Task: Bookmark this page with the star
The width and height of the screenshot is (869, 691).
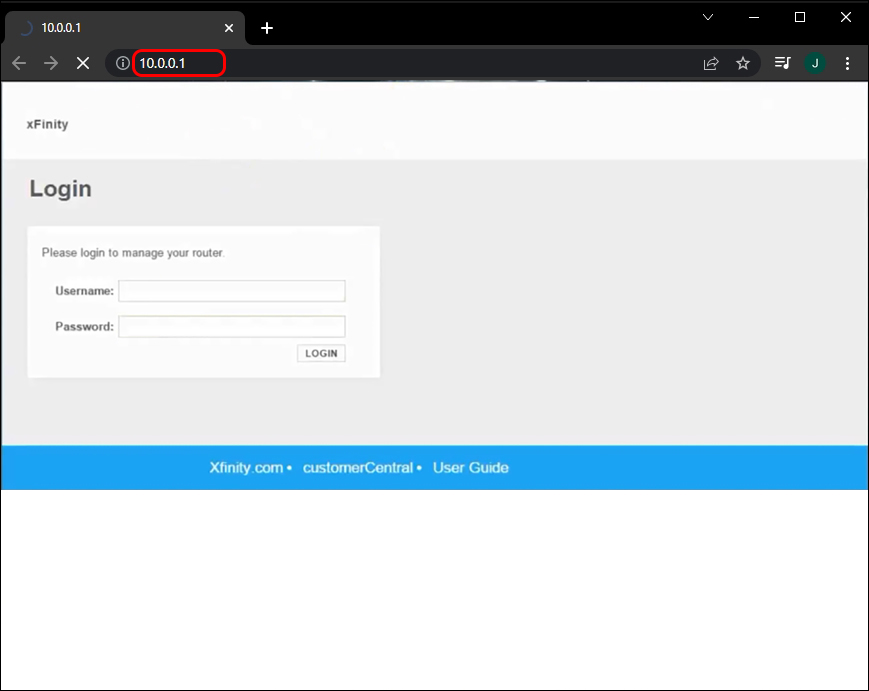Action: [743, 63]
